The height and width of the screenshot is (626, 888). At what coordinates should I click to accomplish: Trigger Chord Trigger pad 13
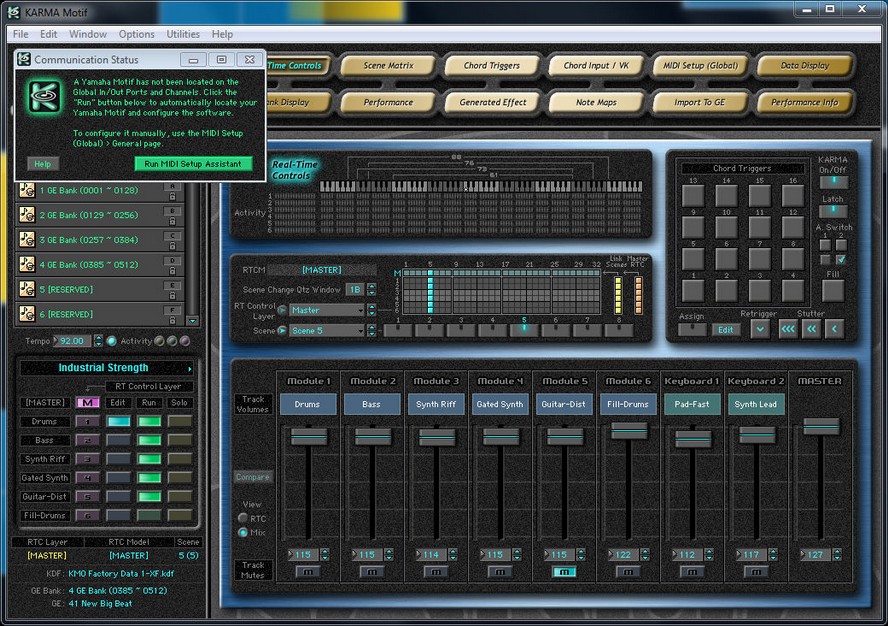tap(693, 196)
